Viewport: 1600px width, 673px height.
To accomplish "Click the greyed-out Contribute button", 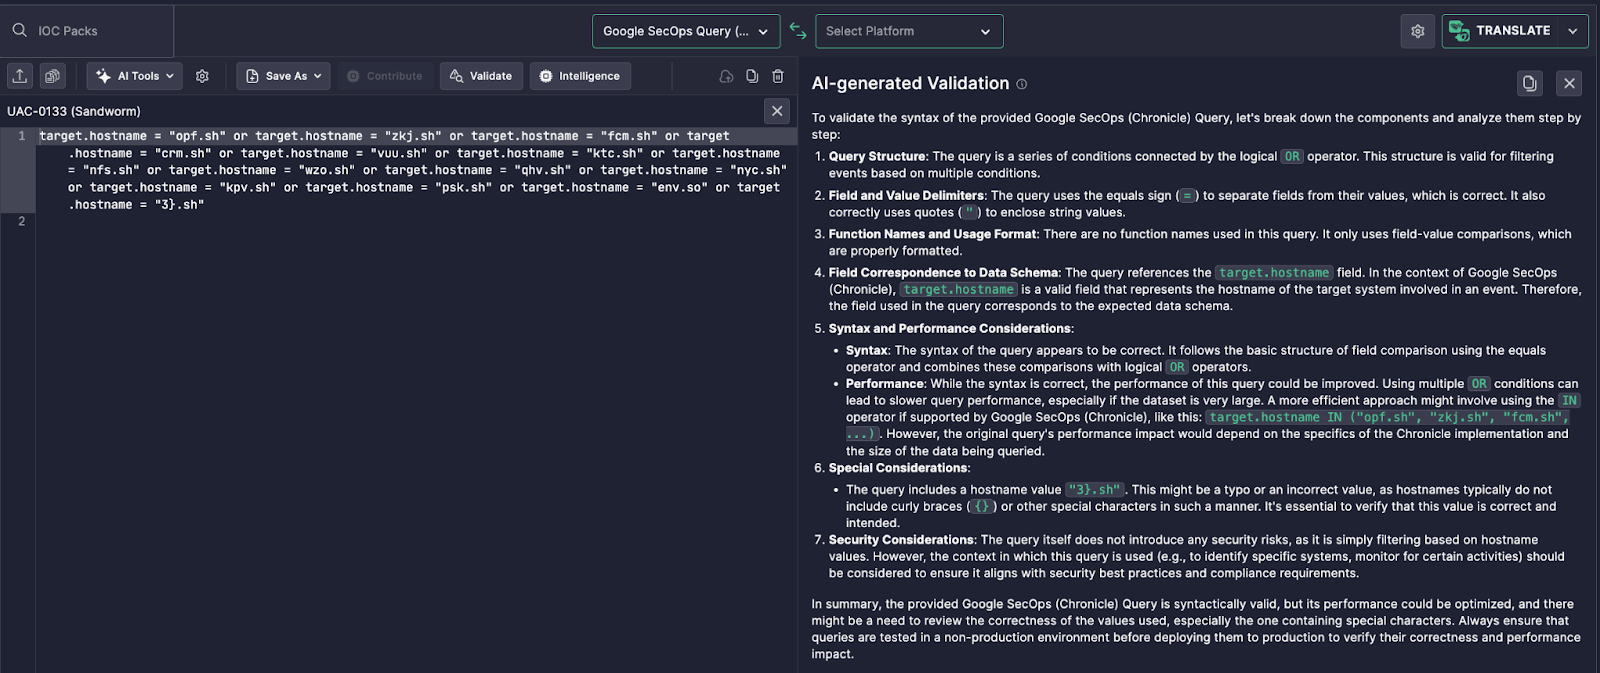I will (x=385, y=76).
